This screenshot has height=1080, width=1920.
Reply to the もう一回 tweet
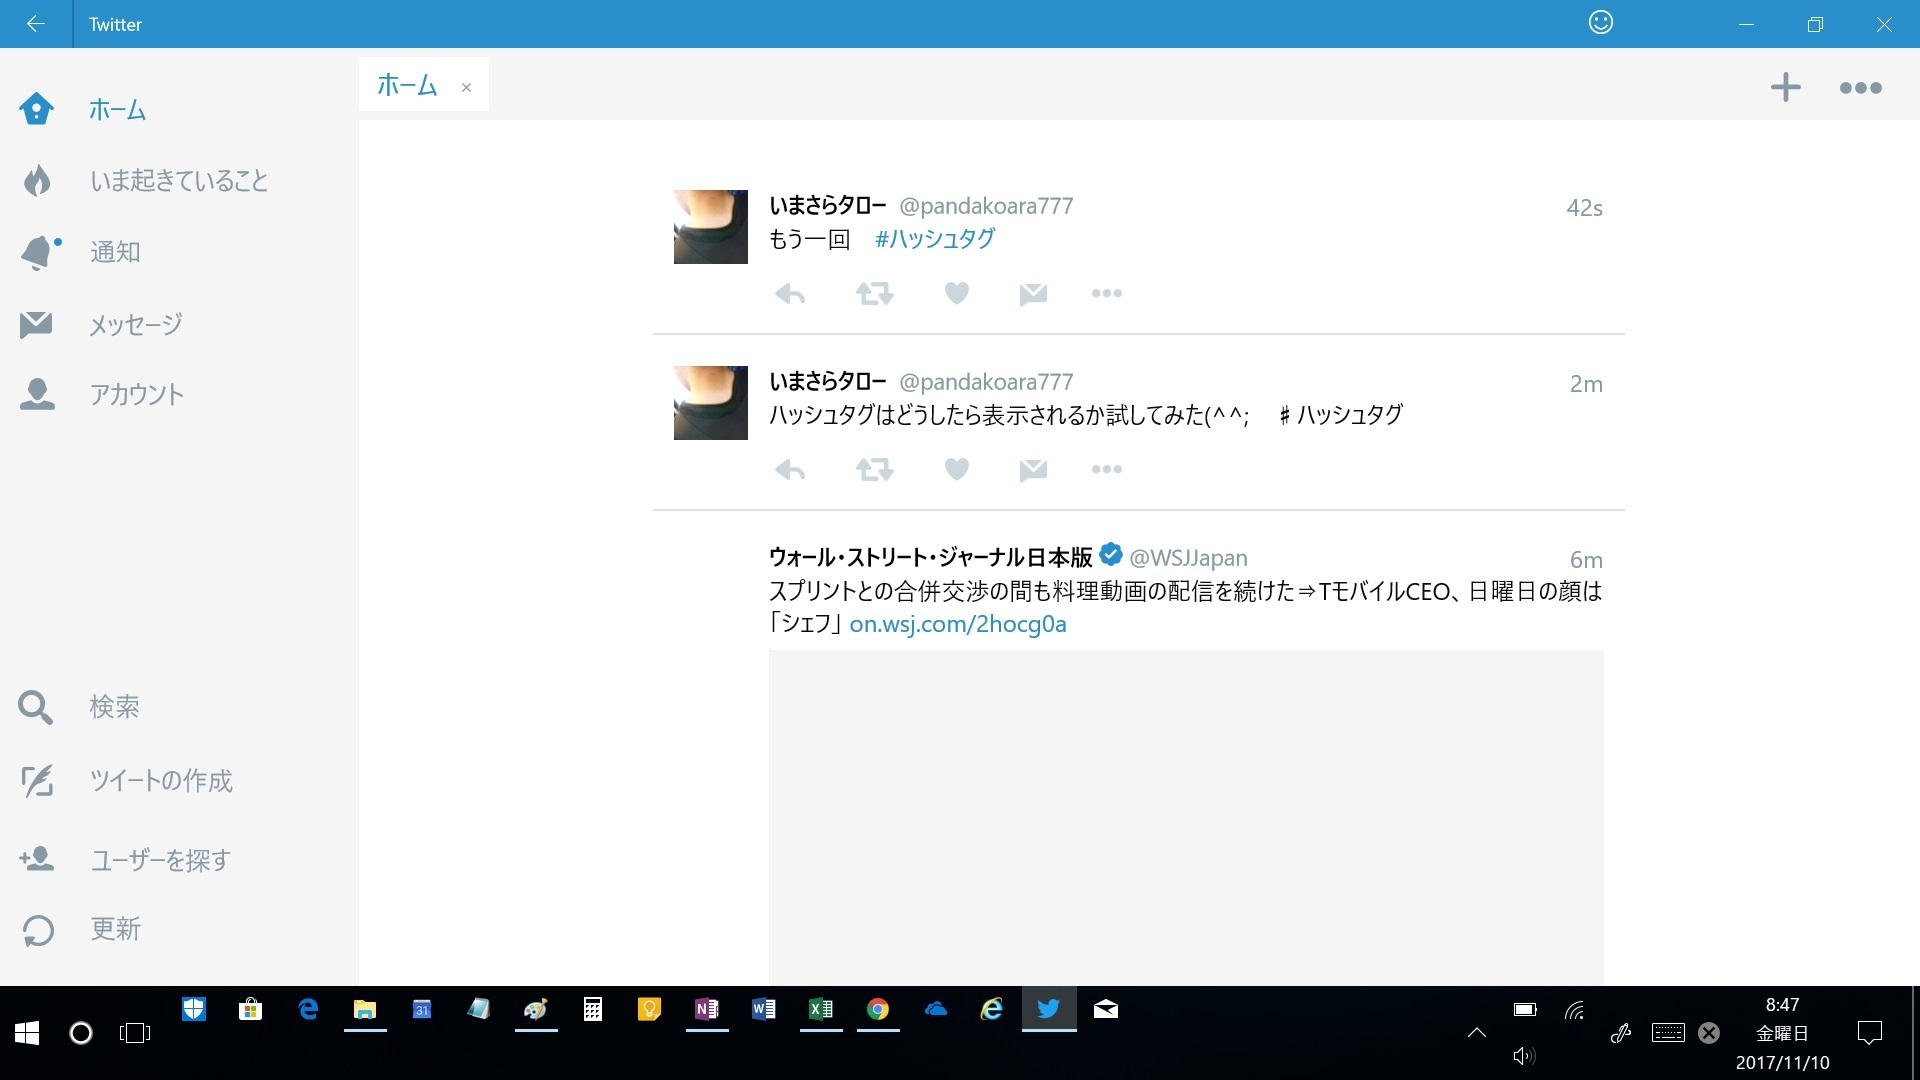pos(790,294)
